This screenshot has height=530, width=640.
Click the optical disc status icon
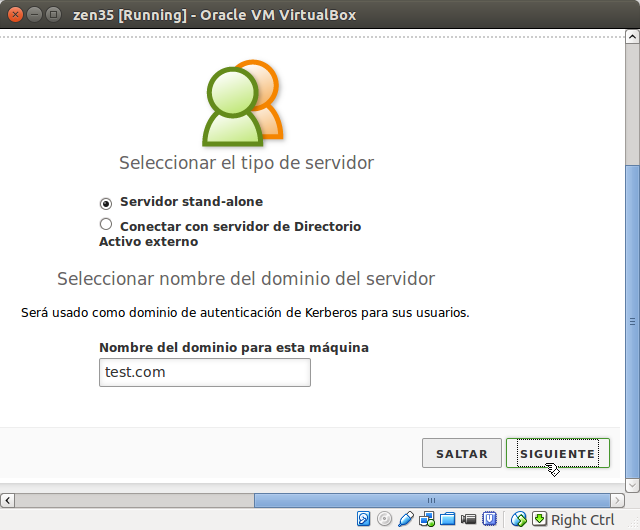coord(384,519)
